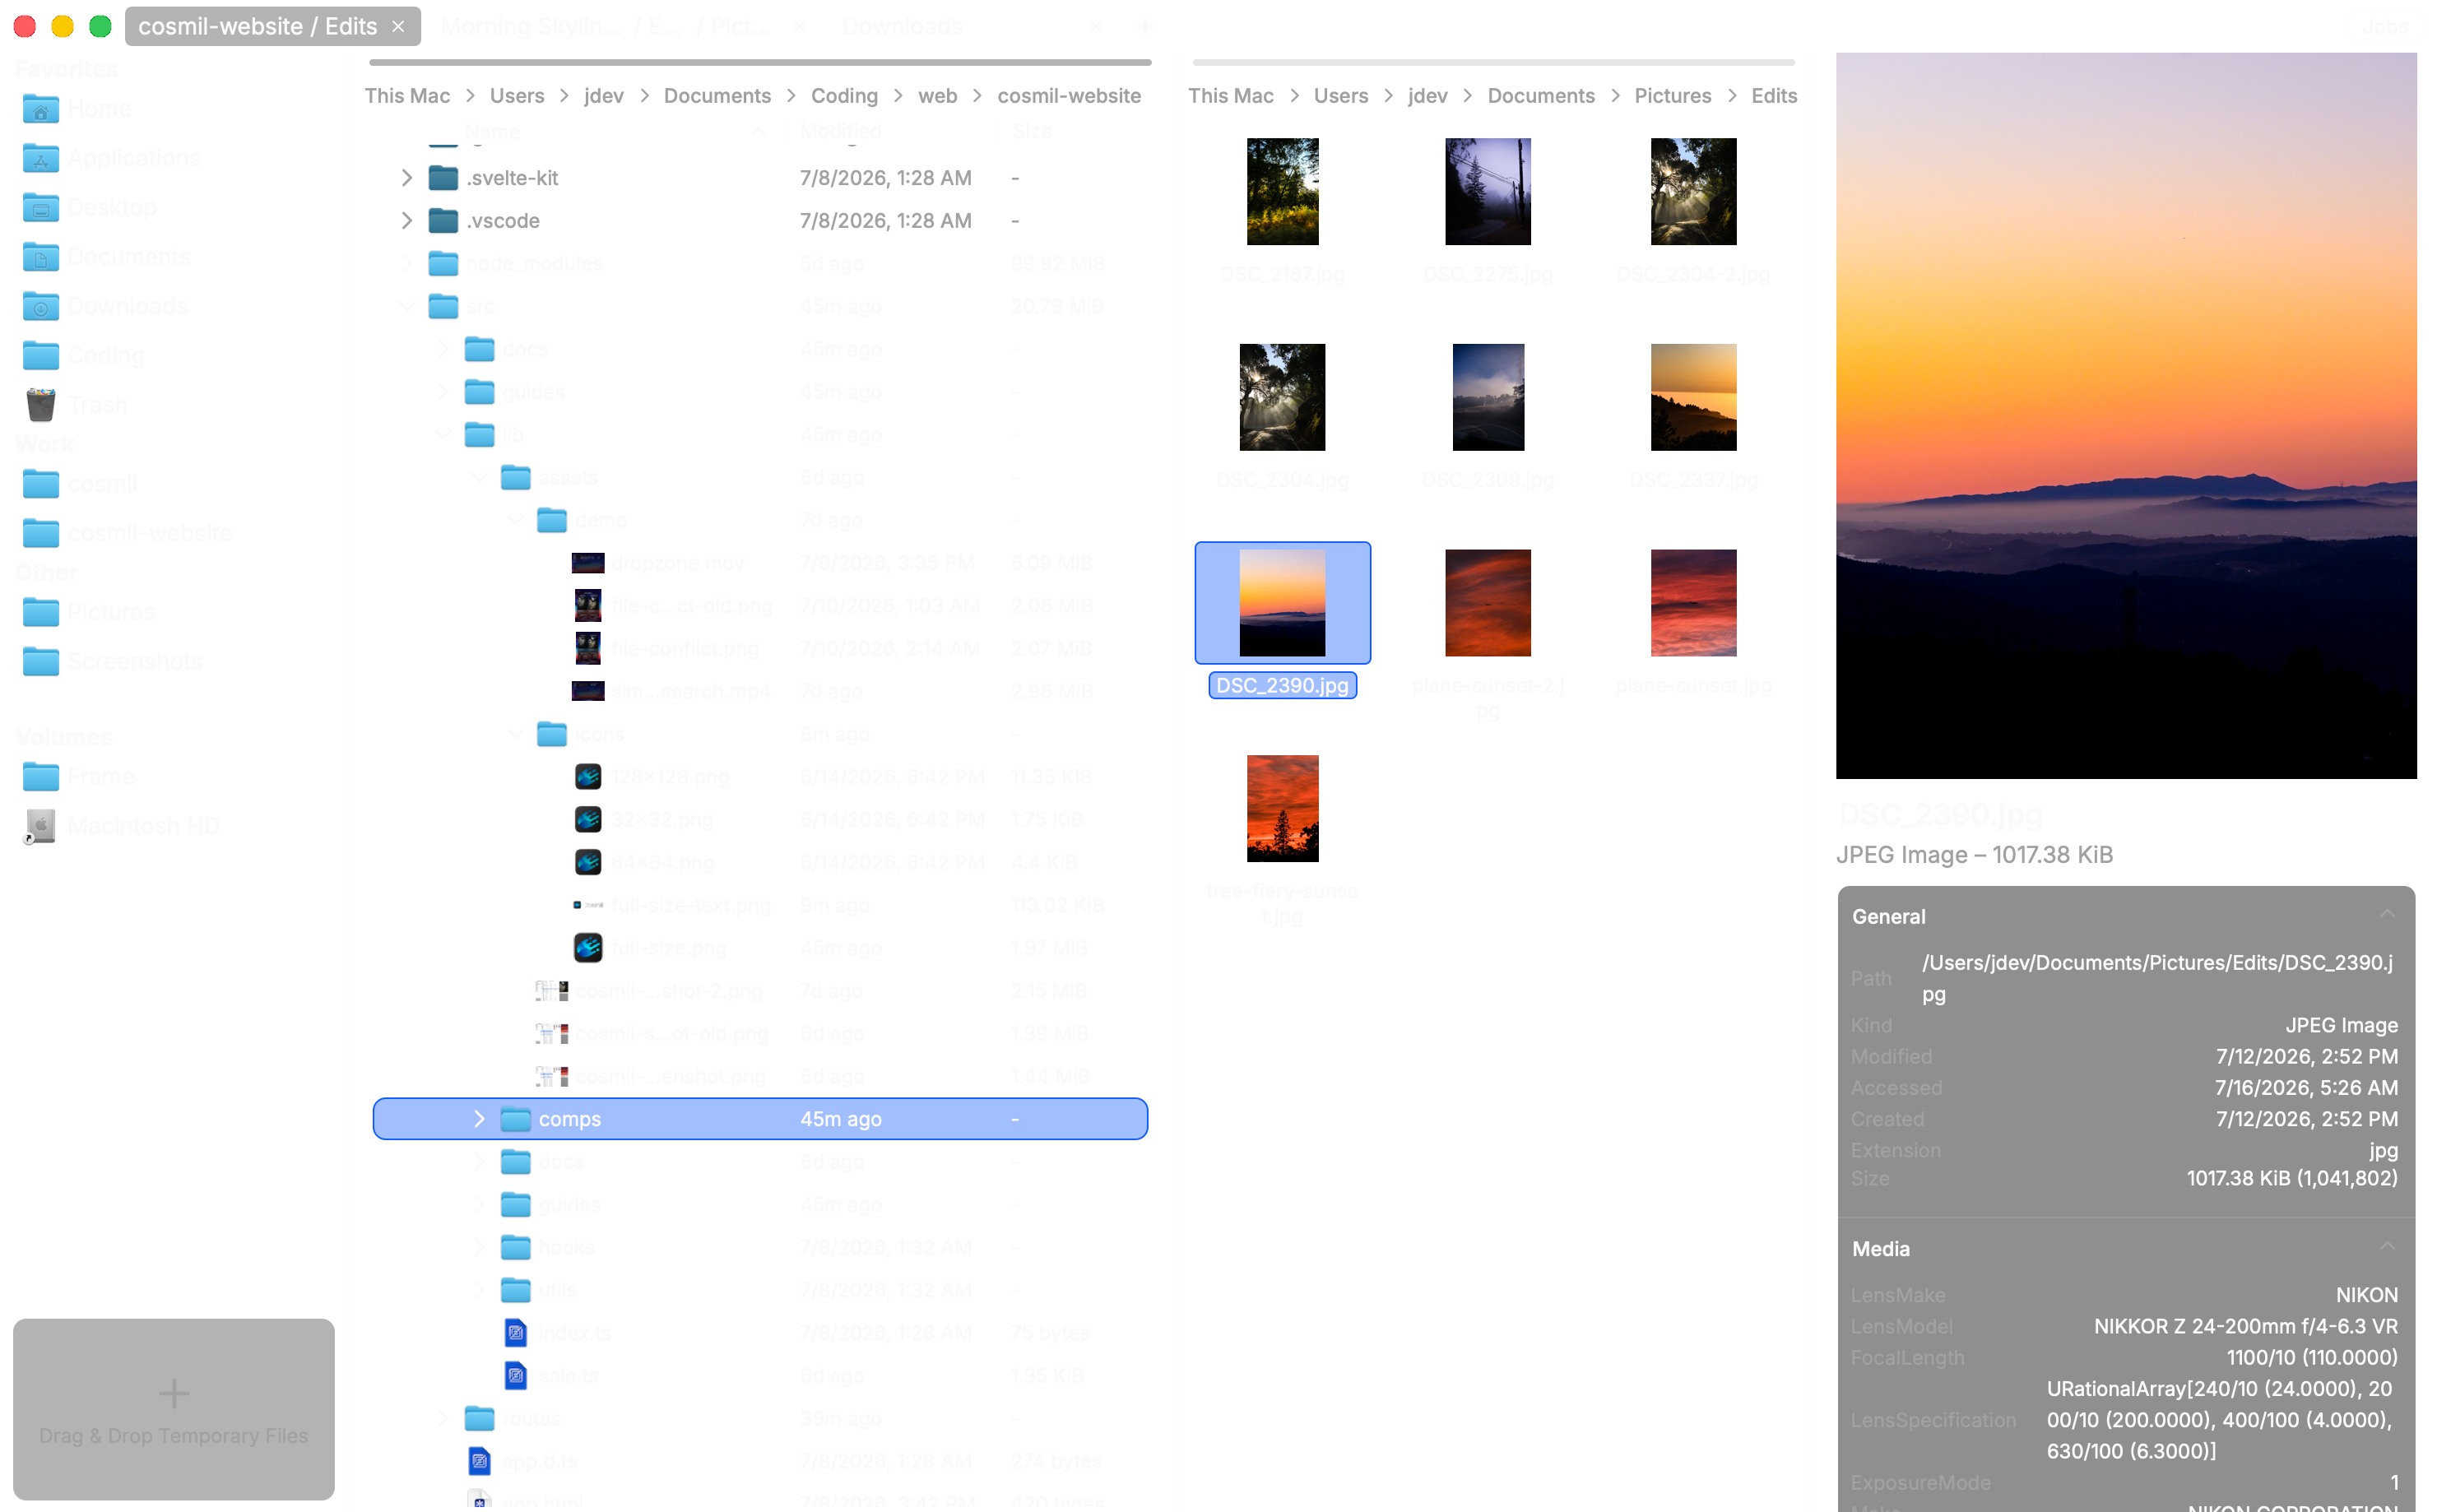Select the tree-fiery-sunset thumbnail
The height and width of the screenshot is (1512, 2437).
[1282, 808]
